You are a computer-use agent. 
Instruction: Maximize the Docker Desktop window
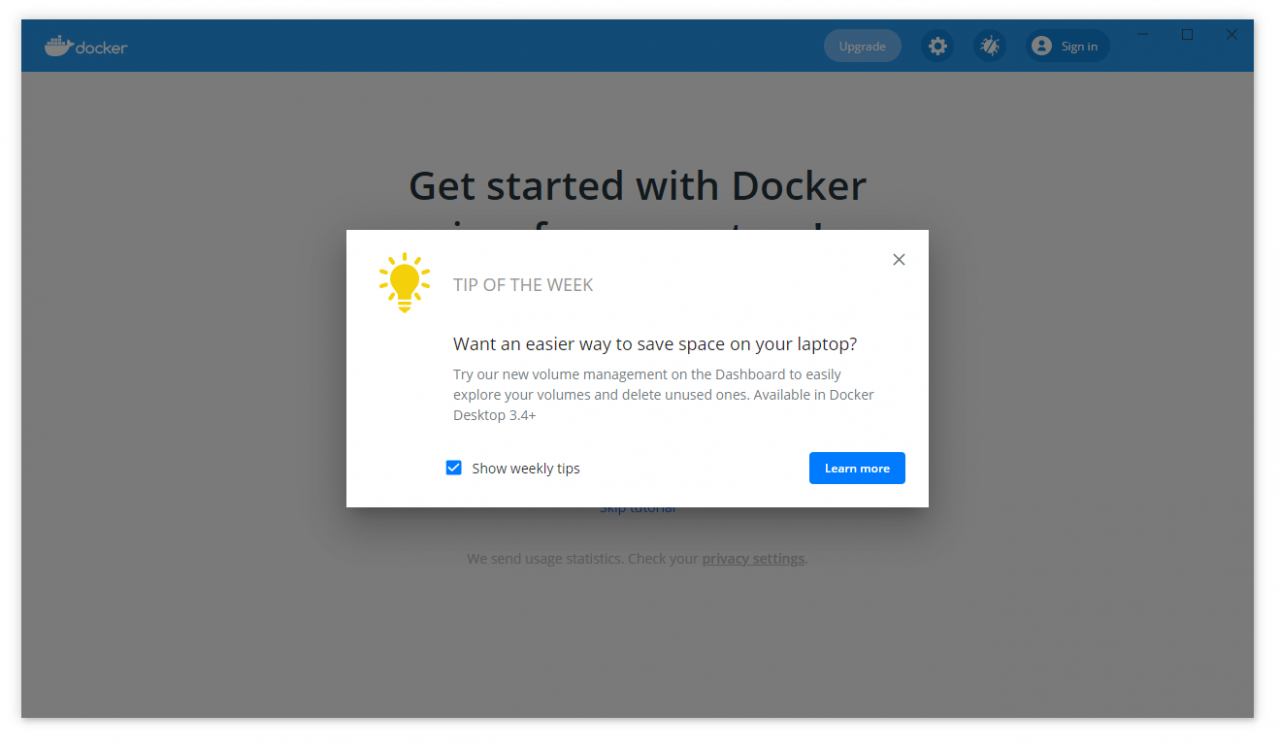pyautogui.click(x=1187, y=34)
